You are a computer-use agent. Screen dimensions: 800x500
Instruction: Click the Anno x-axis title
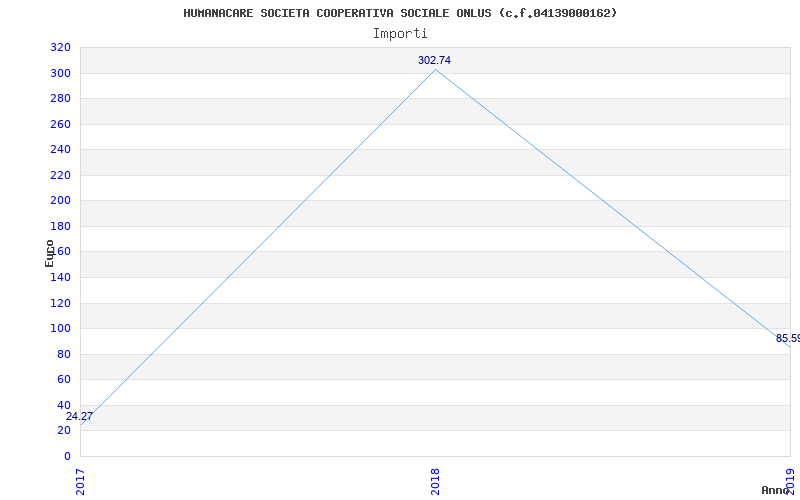coord(774,490)
